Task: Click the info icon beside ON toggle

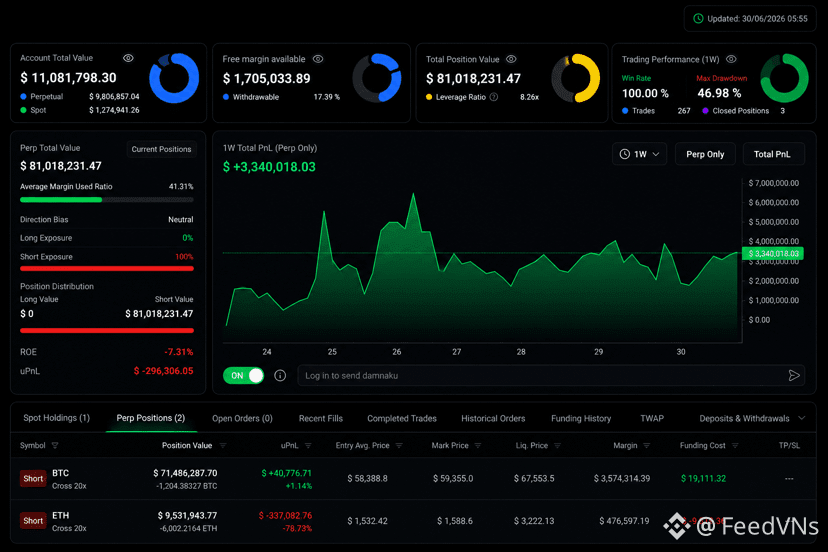Action: (280, 376)
